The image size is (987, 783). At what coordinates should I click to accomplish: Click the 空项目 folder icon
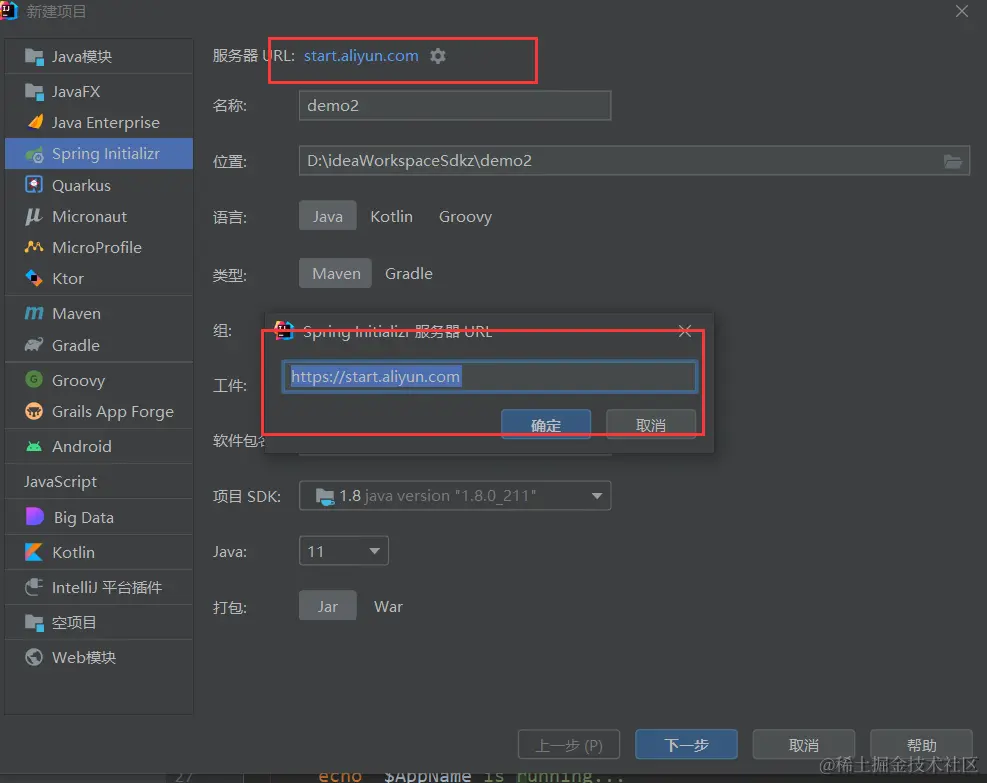[34, 622]
